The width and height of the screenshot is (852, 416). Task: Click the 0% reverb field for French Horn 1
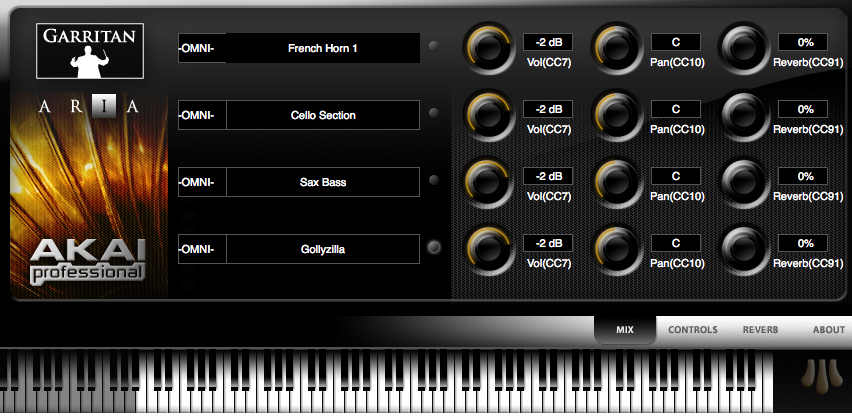tap(803, 42)
